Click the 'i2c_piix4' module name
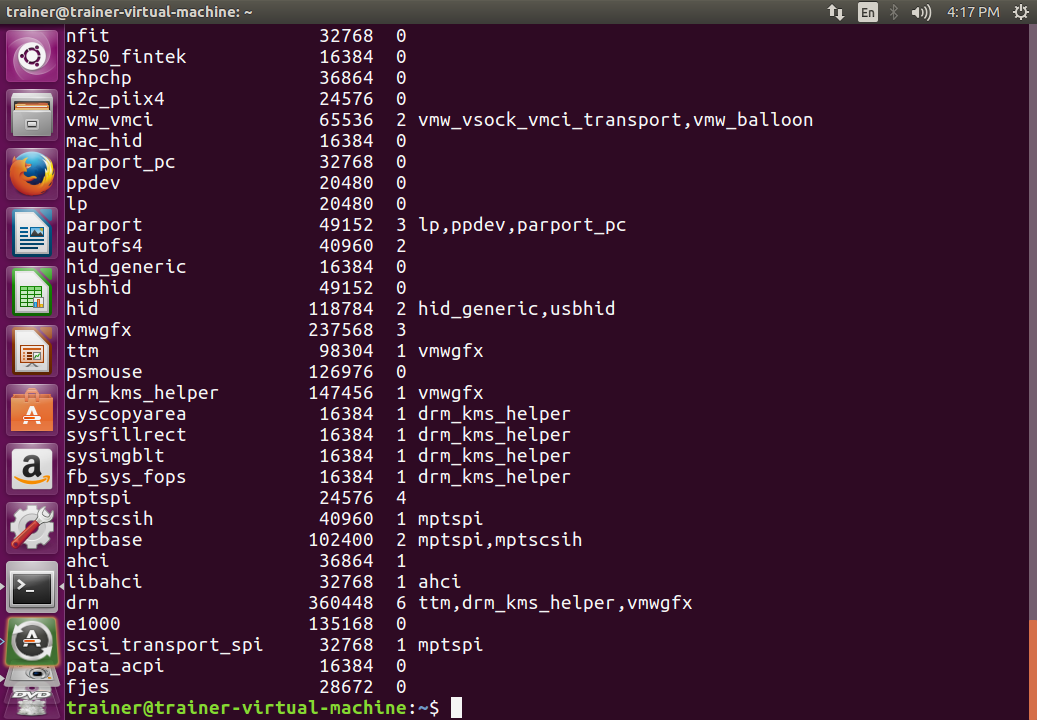Screen dimensions: 1037x720 tap(115, 99)
